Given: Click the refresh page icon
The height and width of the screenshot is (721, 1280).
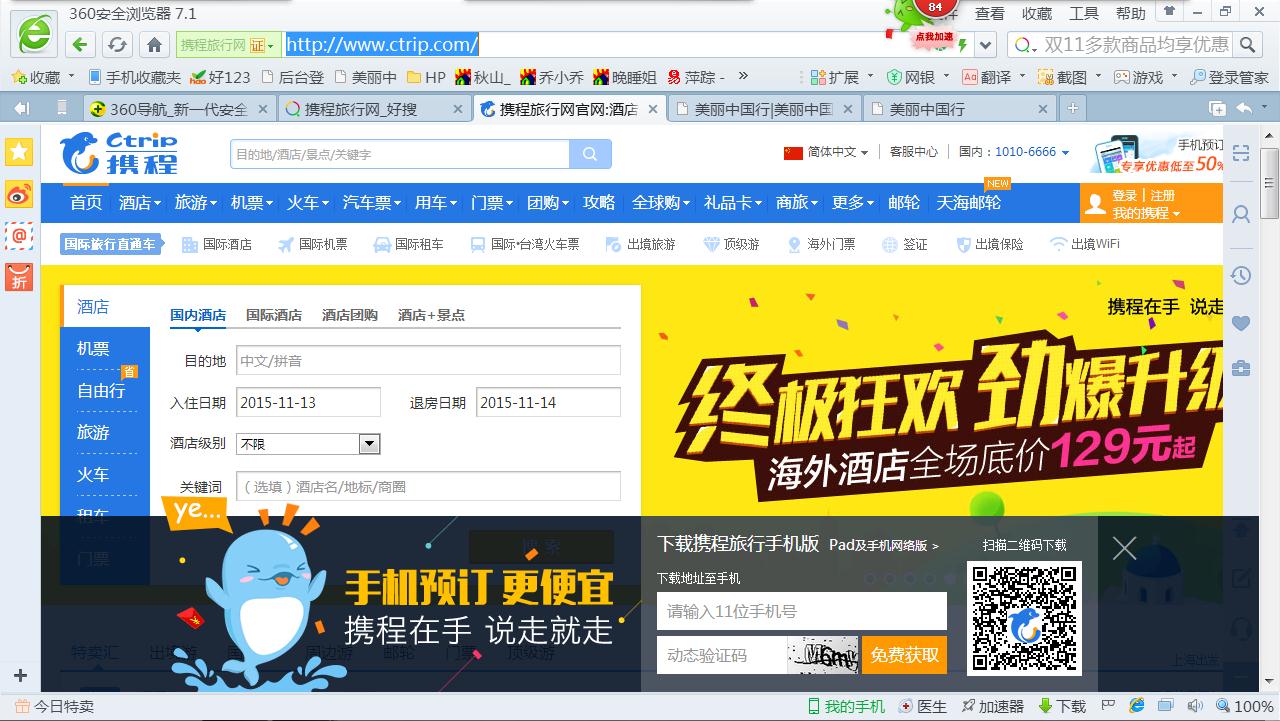Looking at the screenshot, I should click(117, 44).
